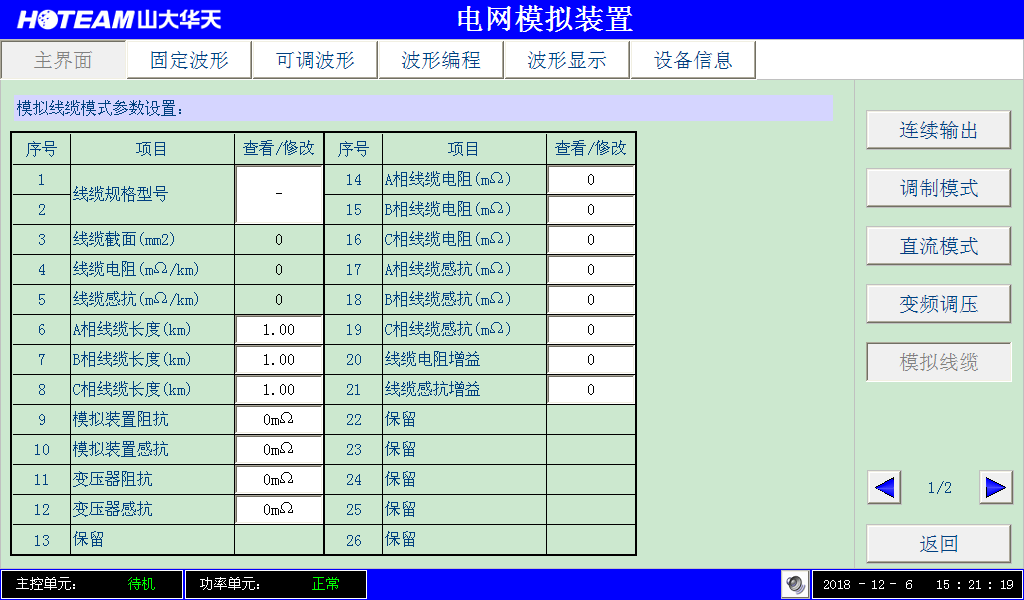
Task: Click the 变压器感抗 input field
Action: 279,510
